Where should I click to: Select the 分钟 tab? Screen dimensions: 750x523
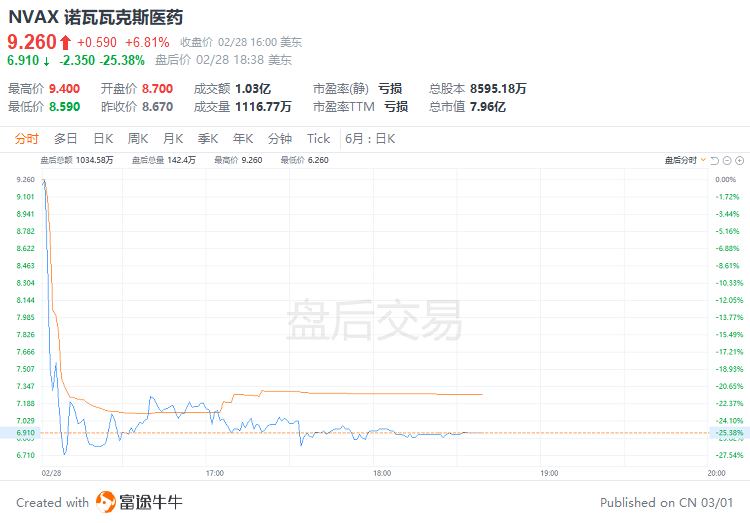click(280, 139)
